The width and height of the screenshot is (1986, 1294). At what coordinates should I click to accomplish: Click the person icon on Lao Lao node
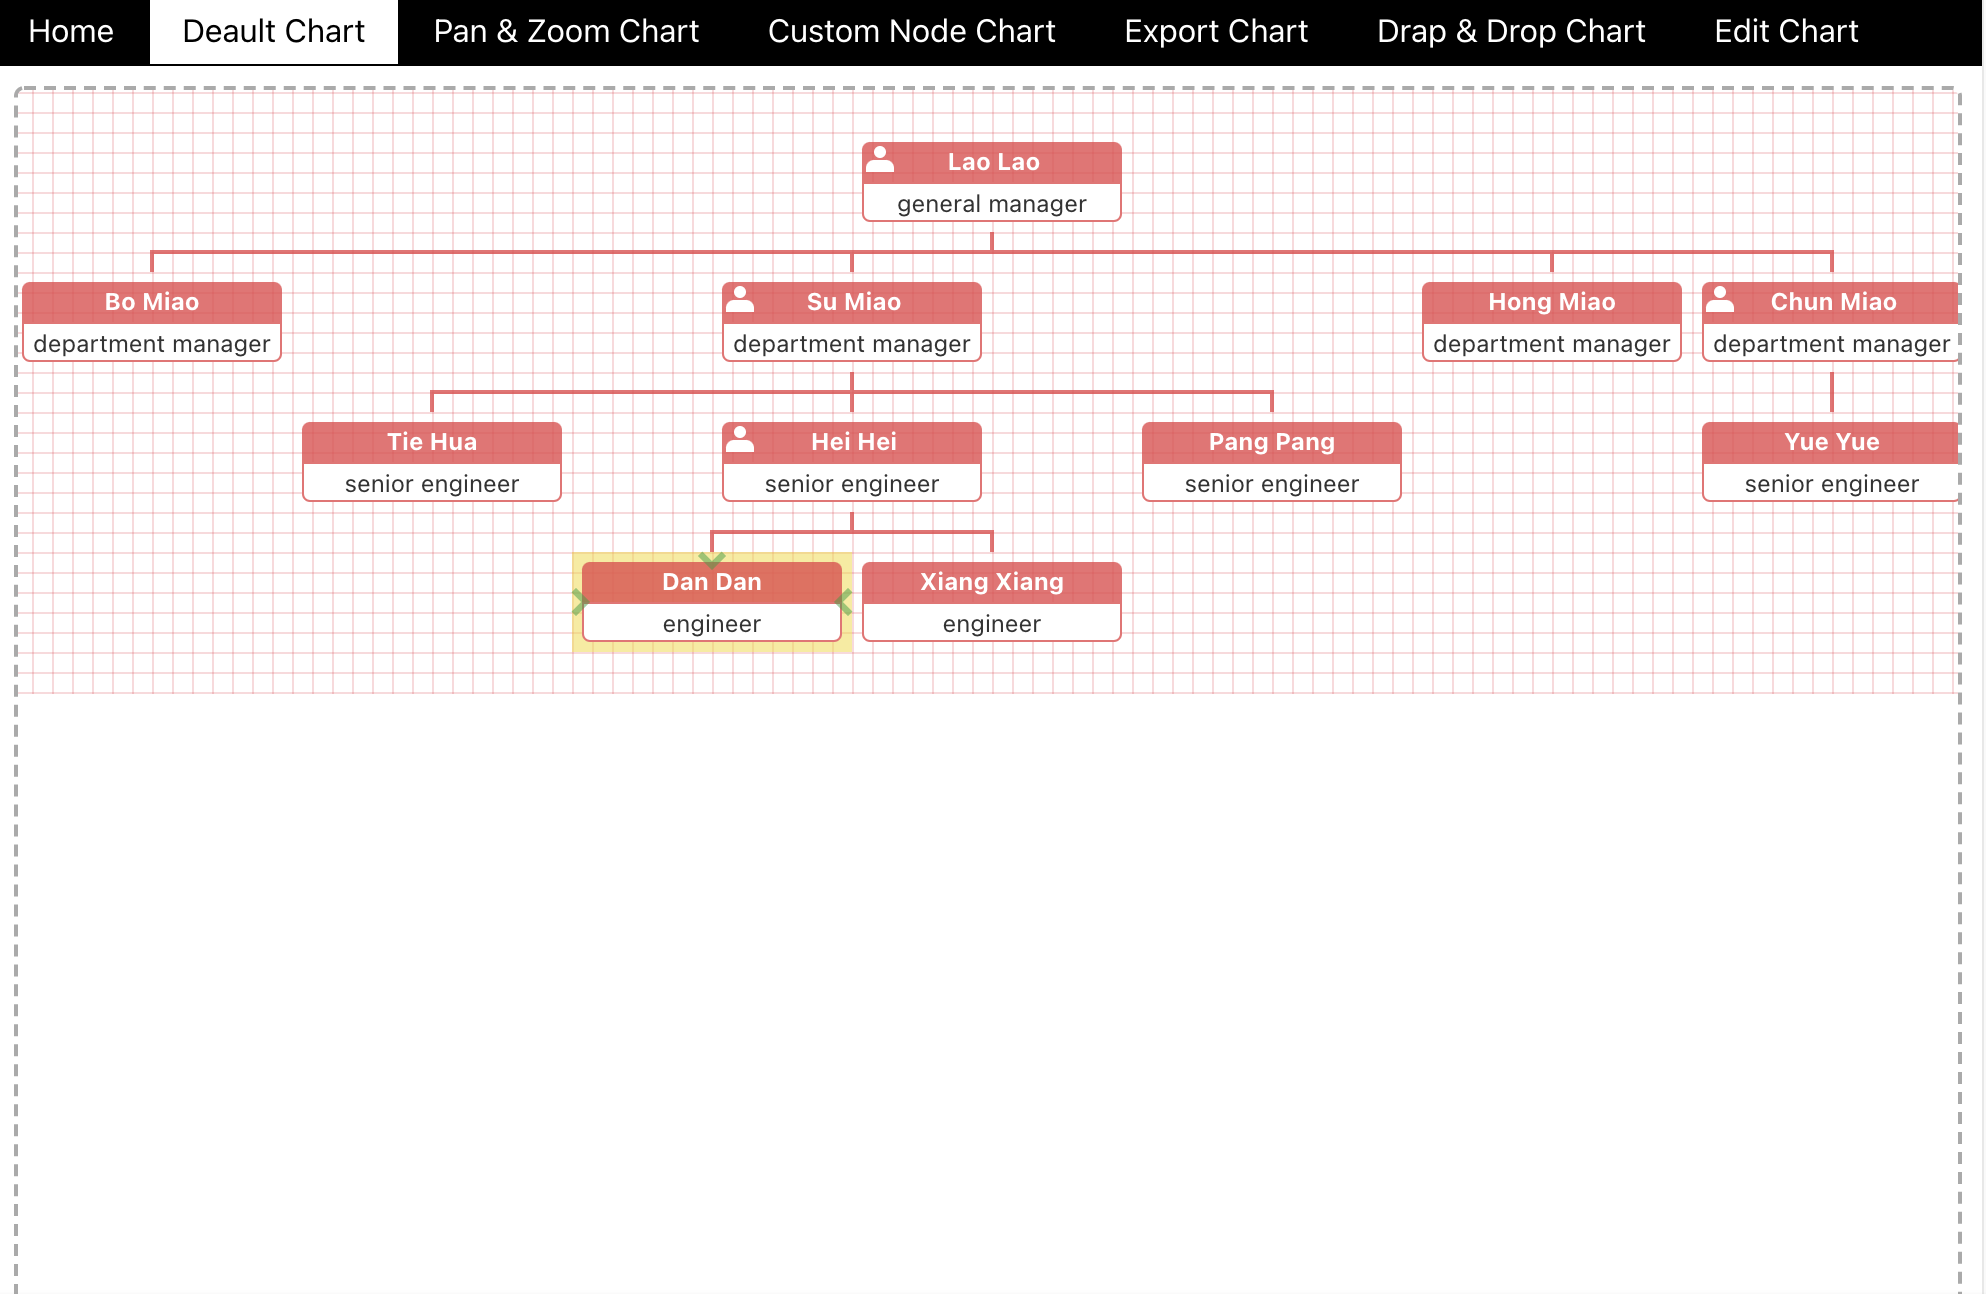(880, 159)
